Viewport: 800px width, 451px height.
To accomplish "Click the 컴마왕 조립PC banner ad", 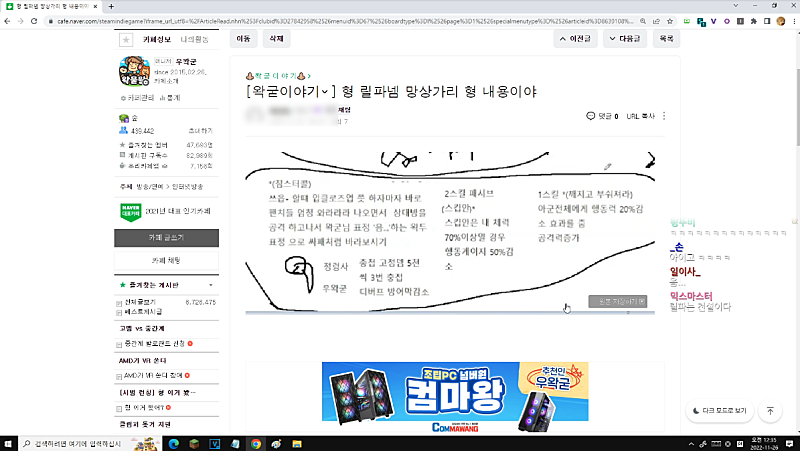I will click(455, 398).
